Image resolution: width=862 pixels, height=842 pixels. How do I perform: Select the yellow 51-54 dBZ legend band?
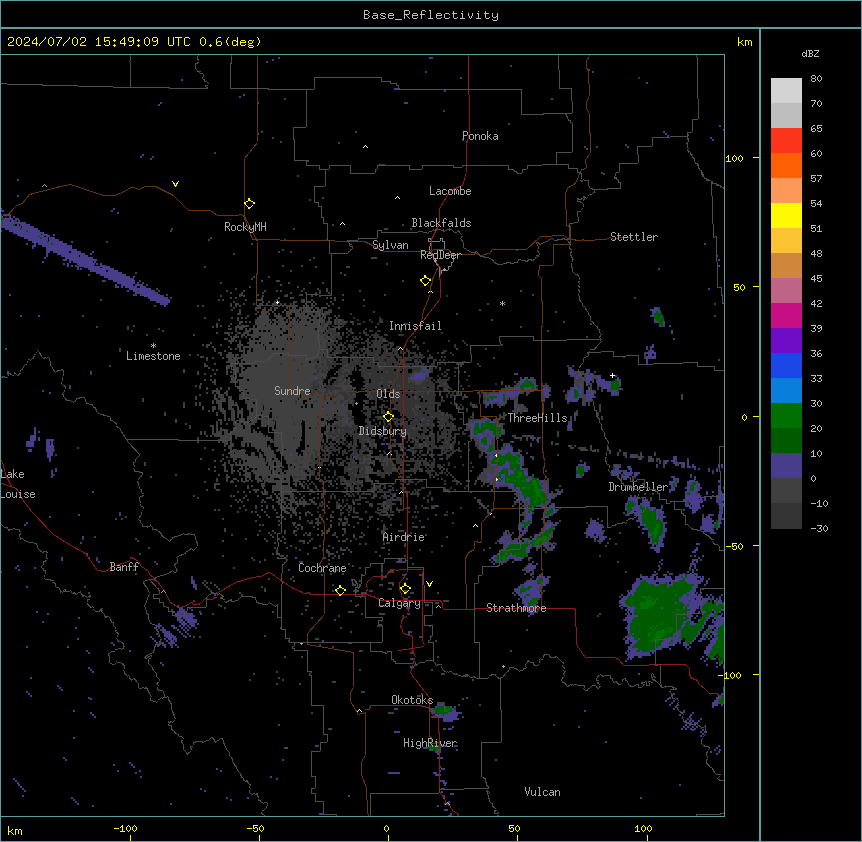click(x=786, y=215)
